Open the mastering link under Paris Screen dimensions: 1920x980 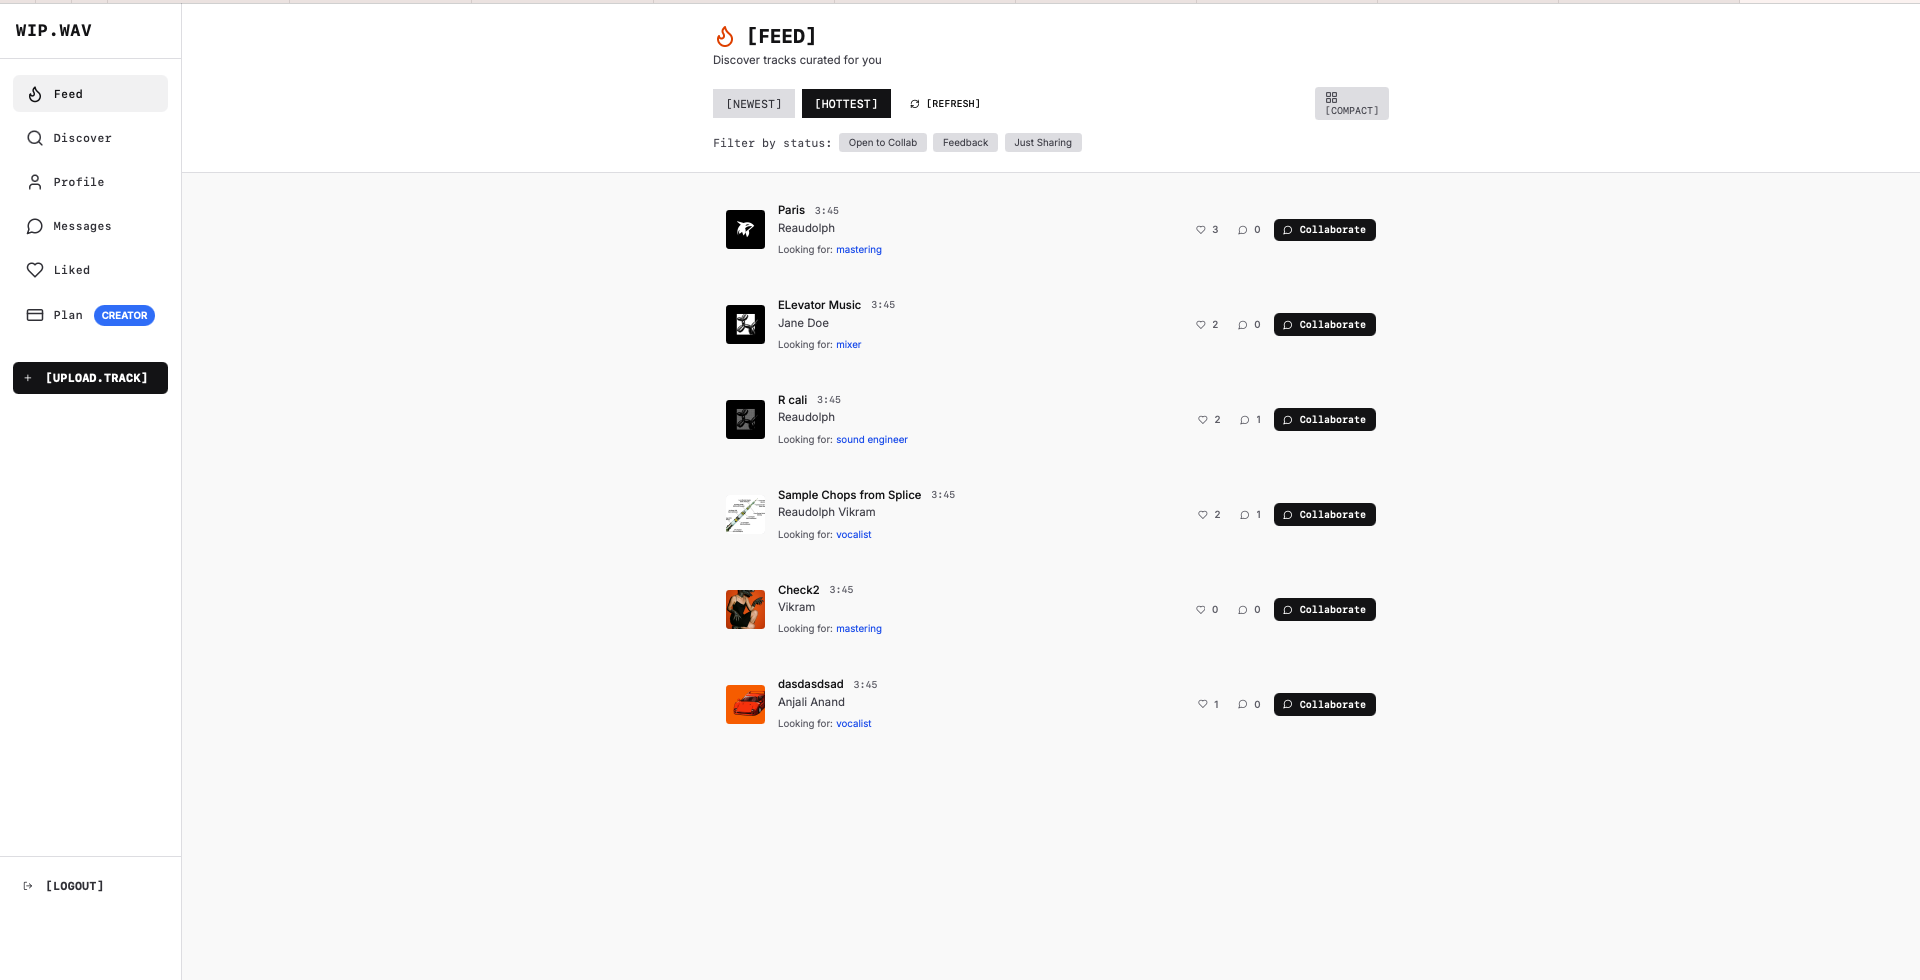(858, 249)
